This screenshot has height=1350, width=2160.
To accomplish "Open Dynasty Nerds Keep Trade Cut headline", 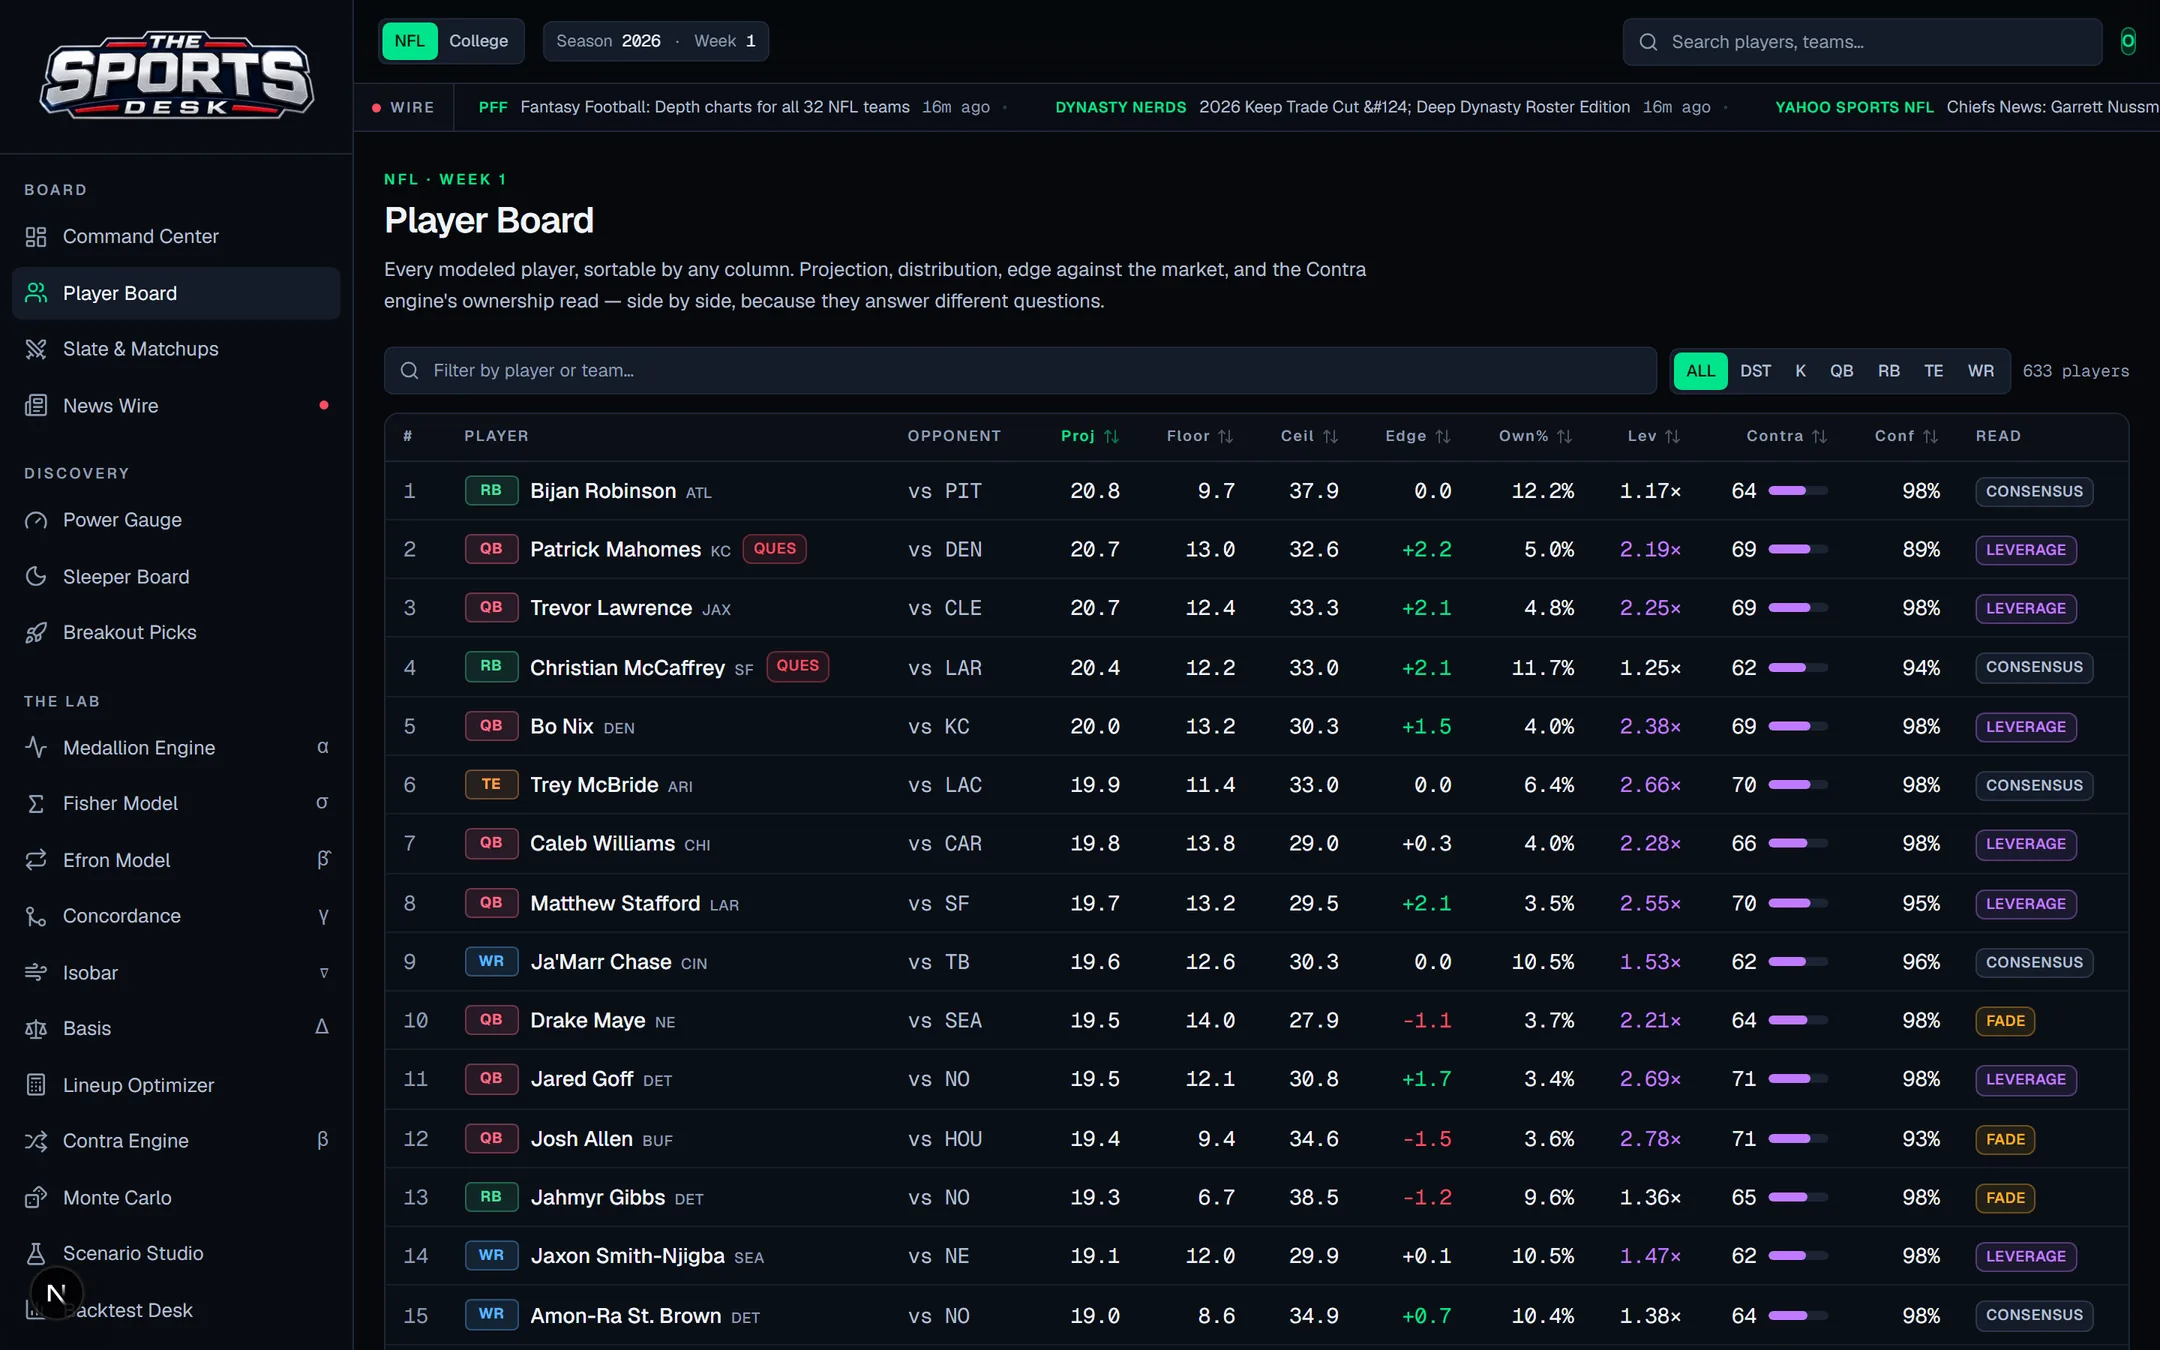I will point(1414,107).
